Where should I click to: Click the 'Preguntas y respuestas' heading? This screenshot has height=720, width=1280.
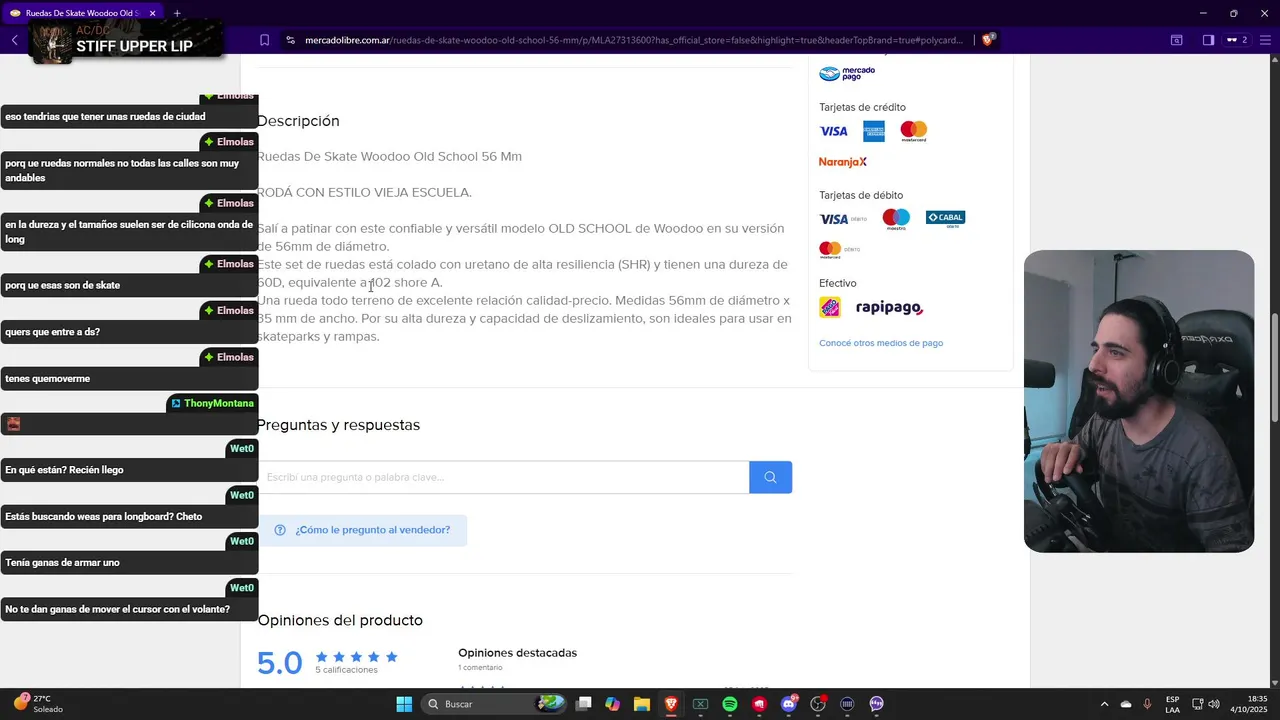click(338, 425)
